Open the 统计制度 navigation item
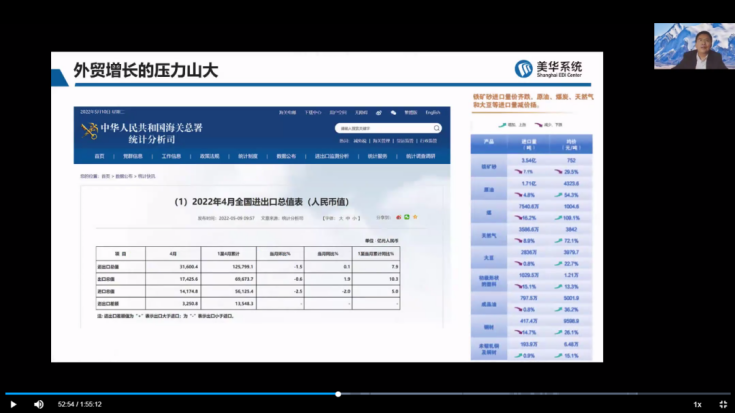 pos(248,156)
